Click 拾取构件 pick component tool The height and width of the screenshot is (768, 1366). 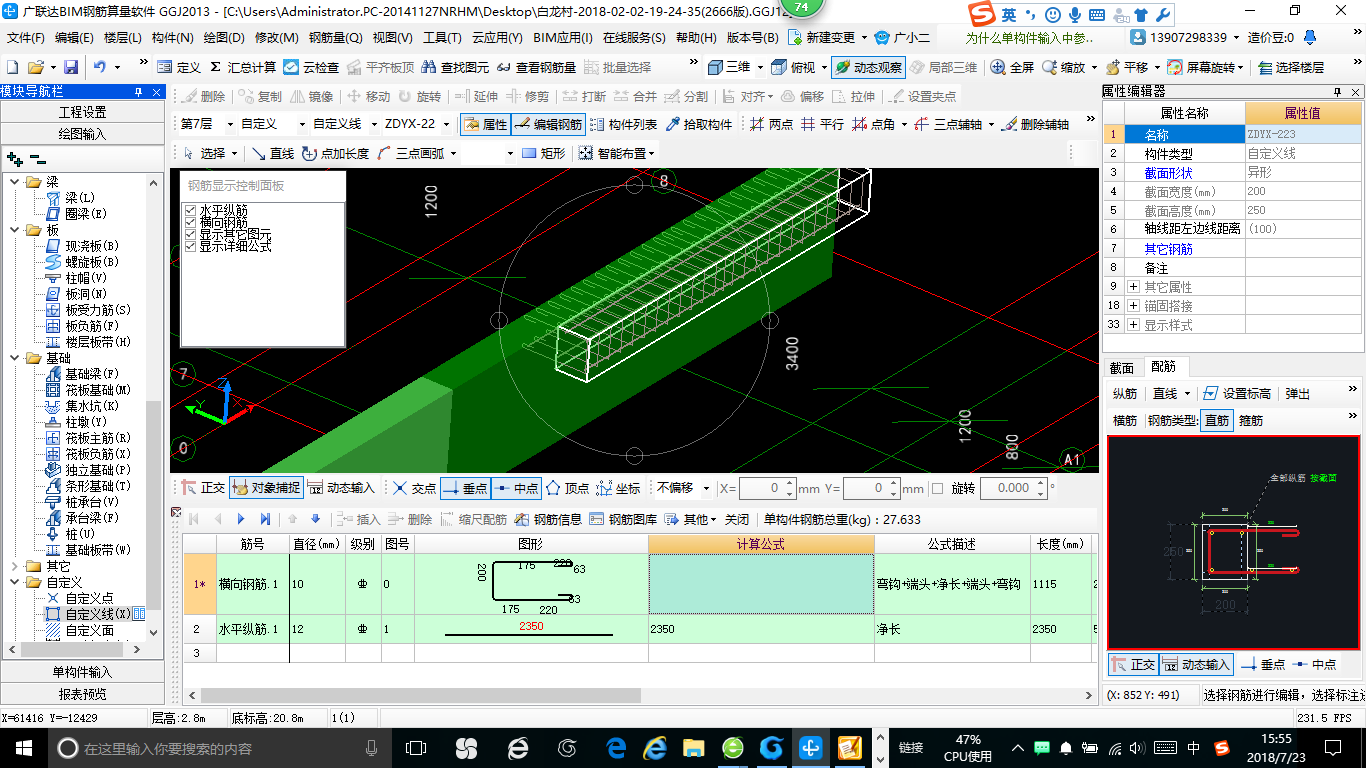tap(698, 124)
